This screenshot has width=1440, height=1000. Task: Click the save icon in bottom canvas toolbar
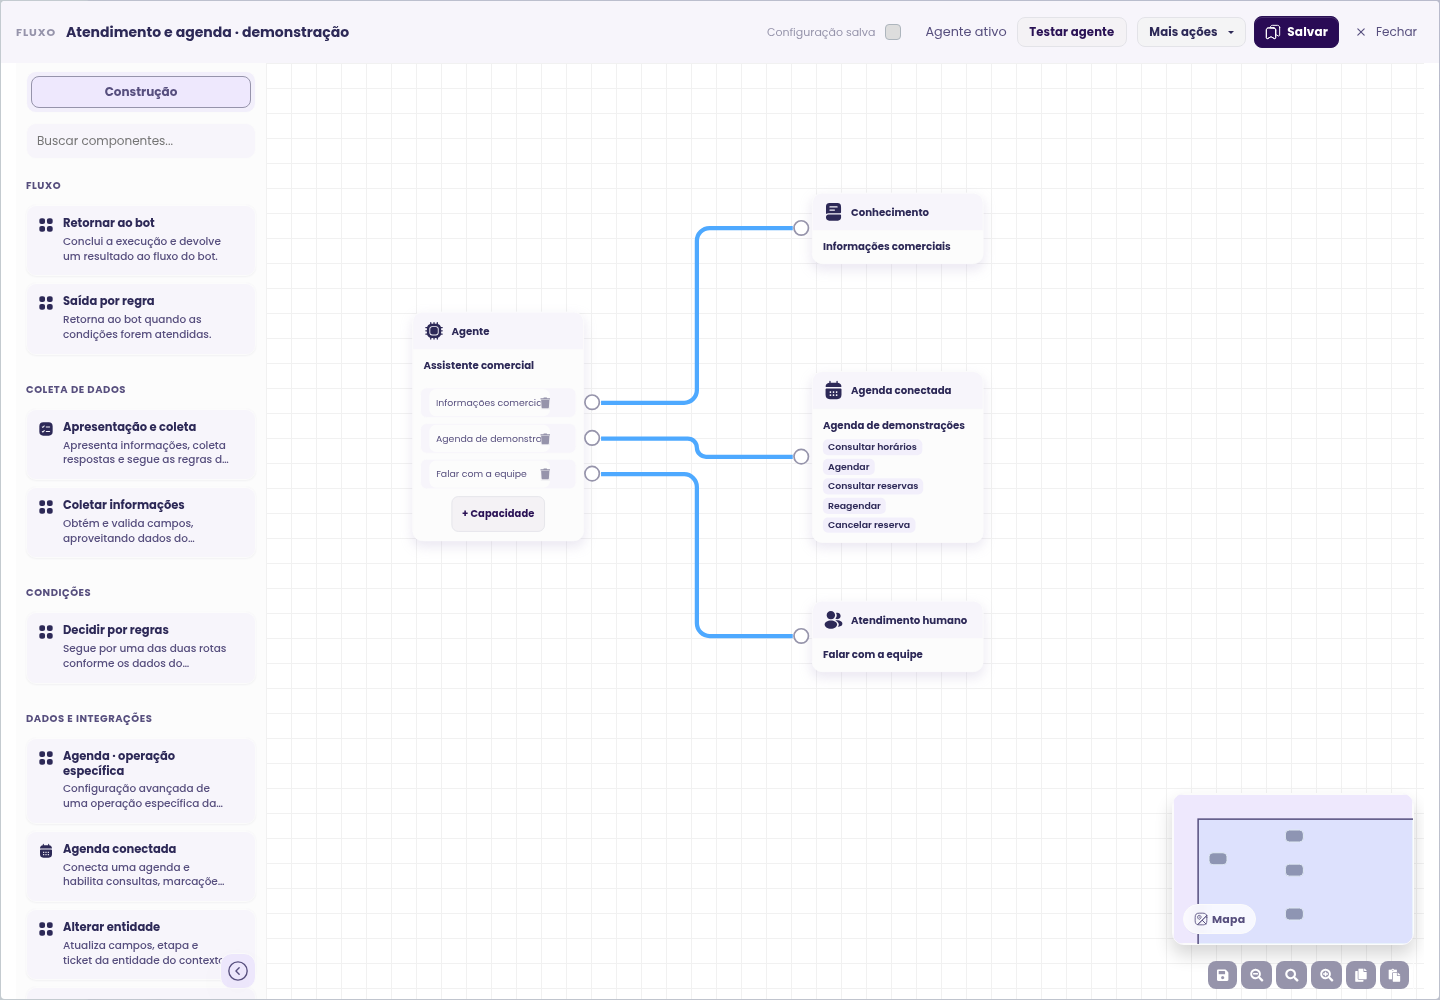pos(1222,975)
